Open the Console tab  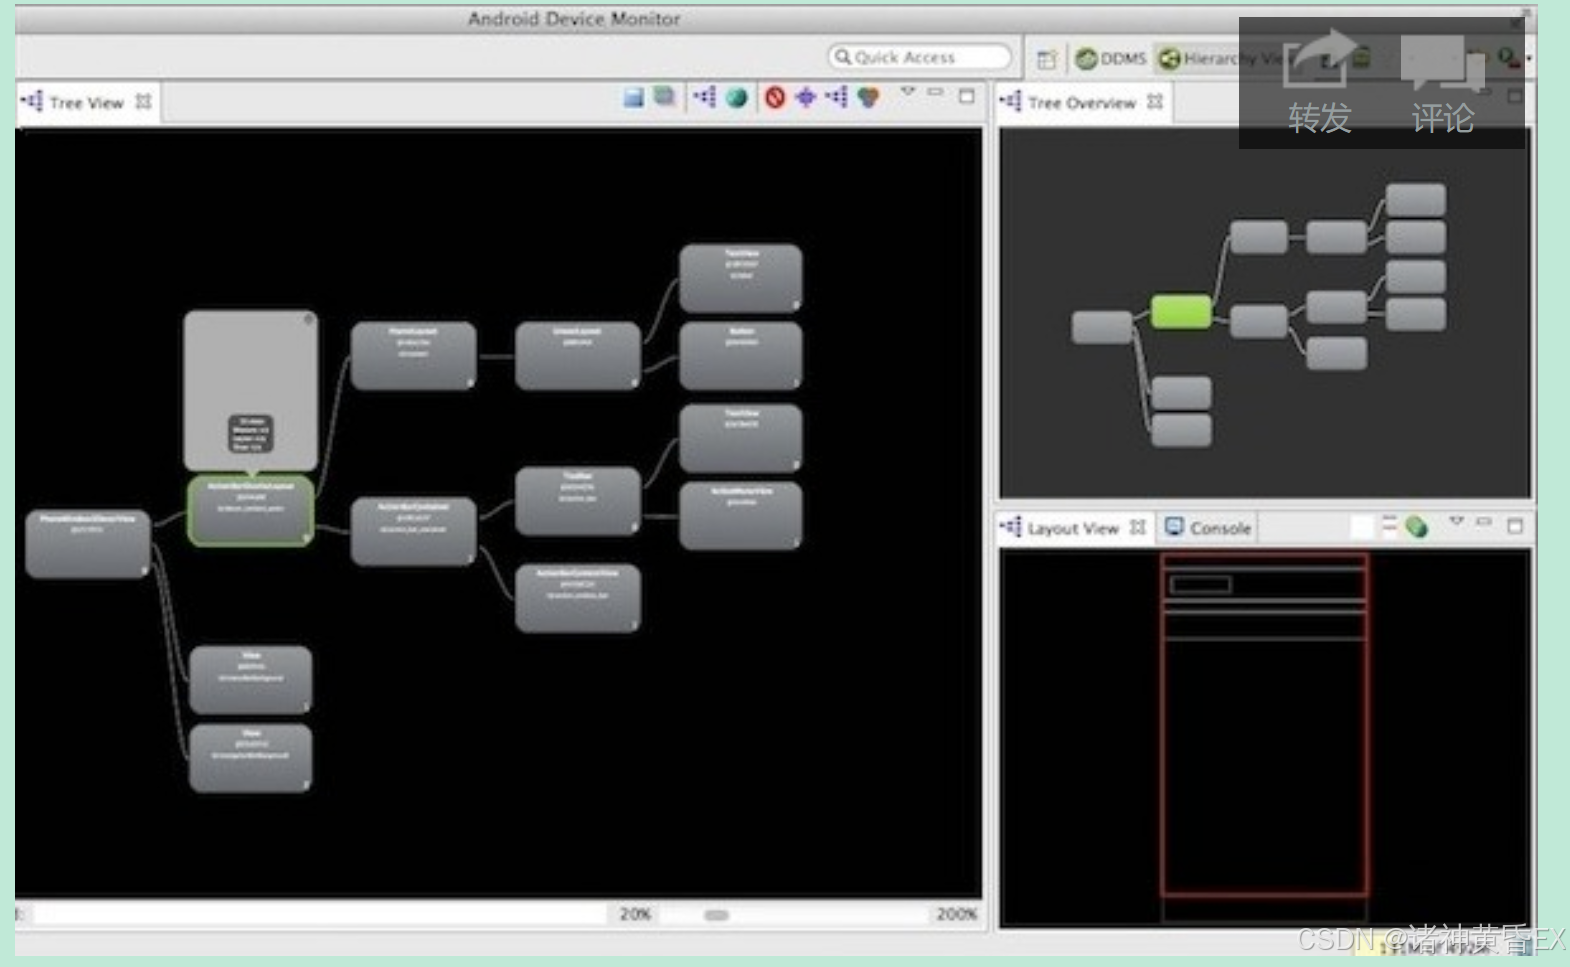coord(1208,528)
